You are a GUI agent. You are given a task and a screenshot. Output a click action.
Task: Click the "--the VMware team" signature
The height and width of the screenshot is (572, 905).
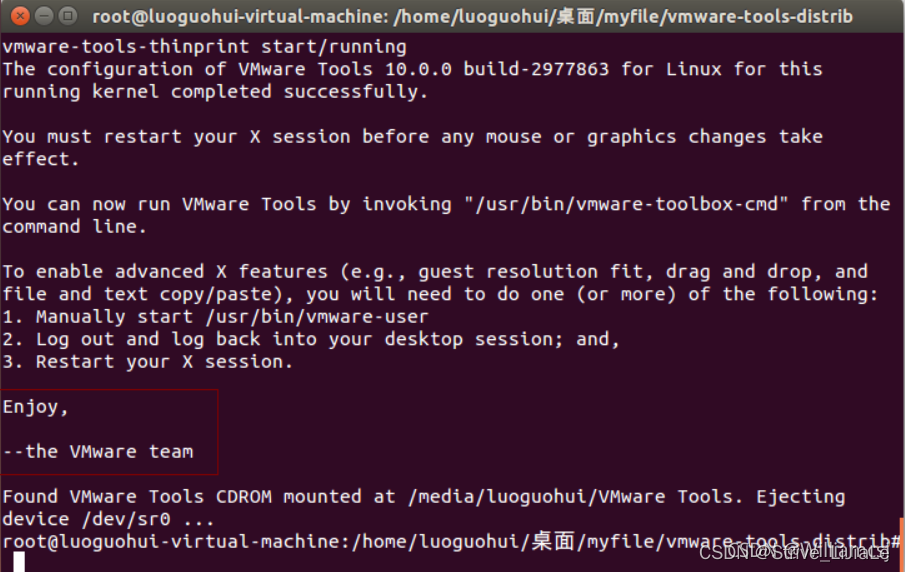[98, 452]
